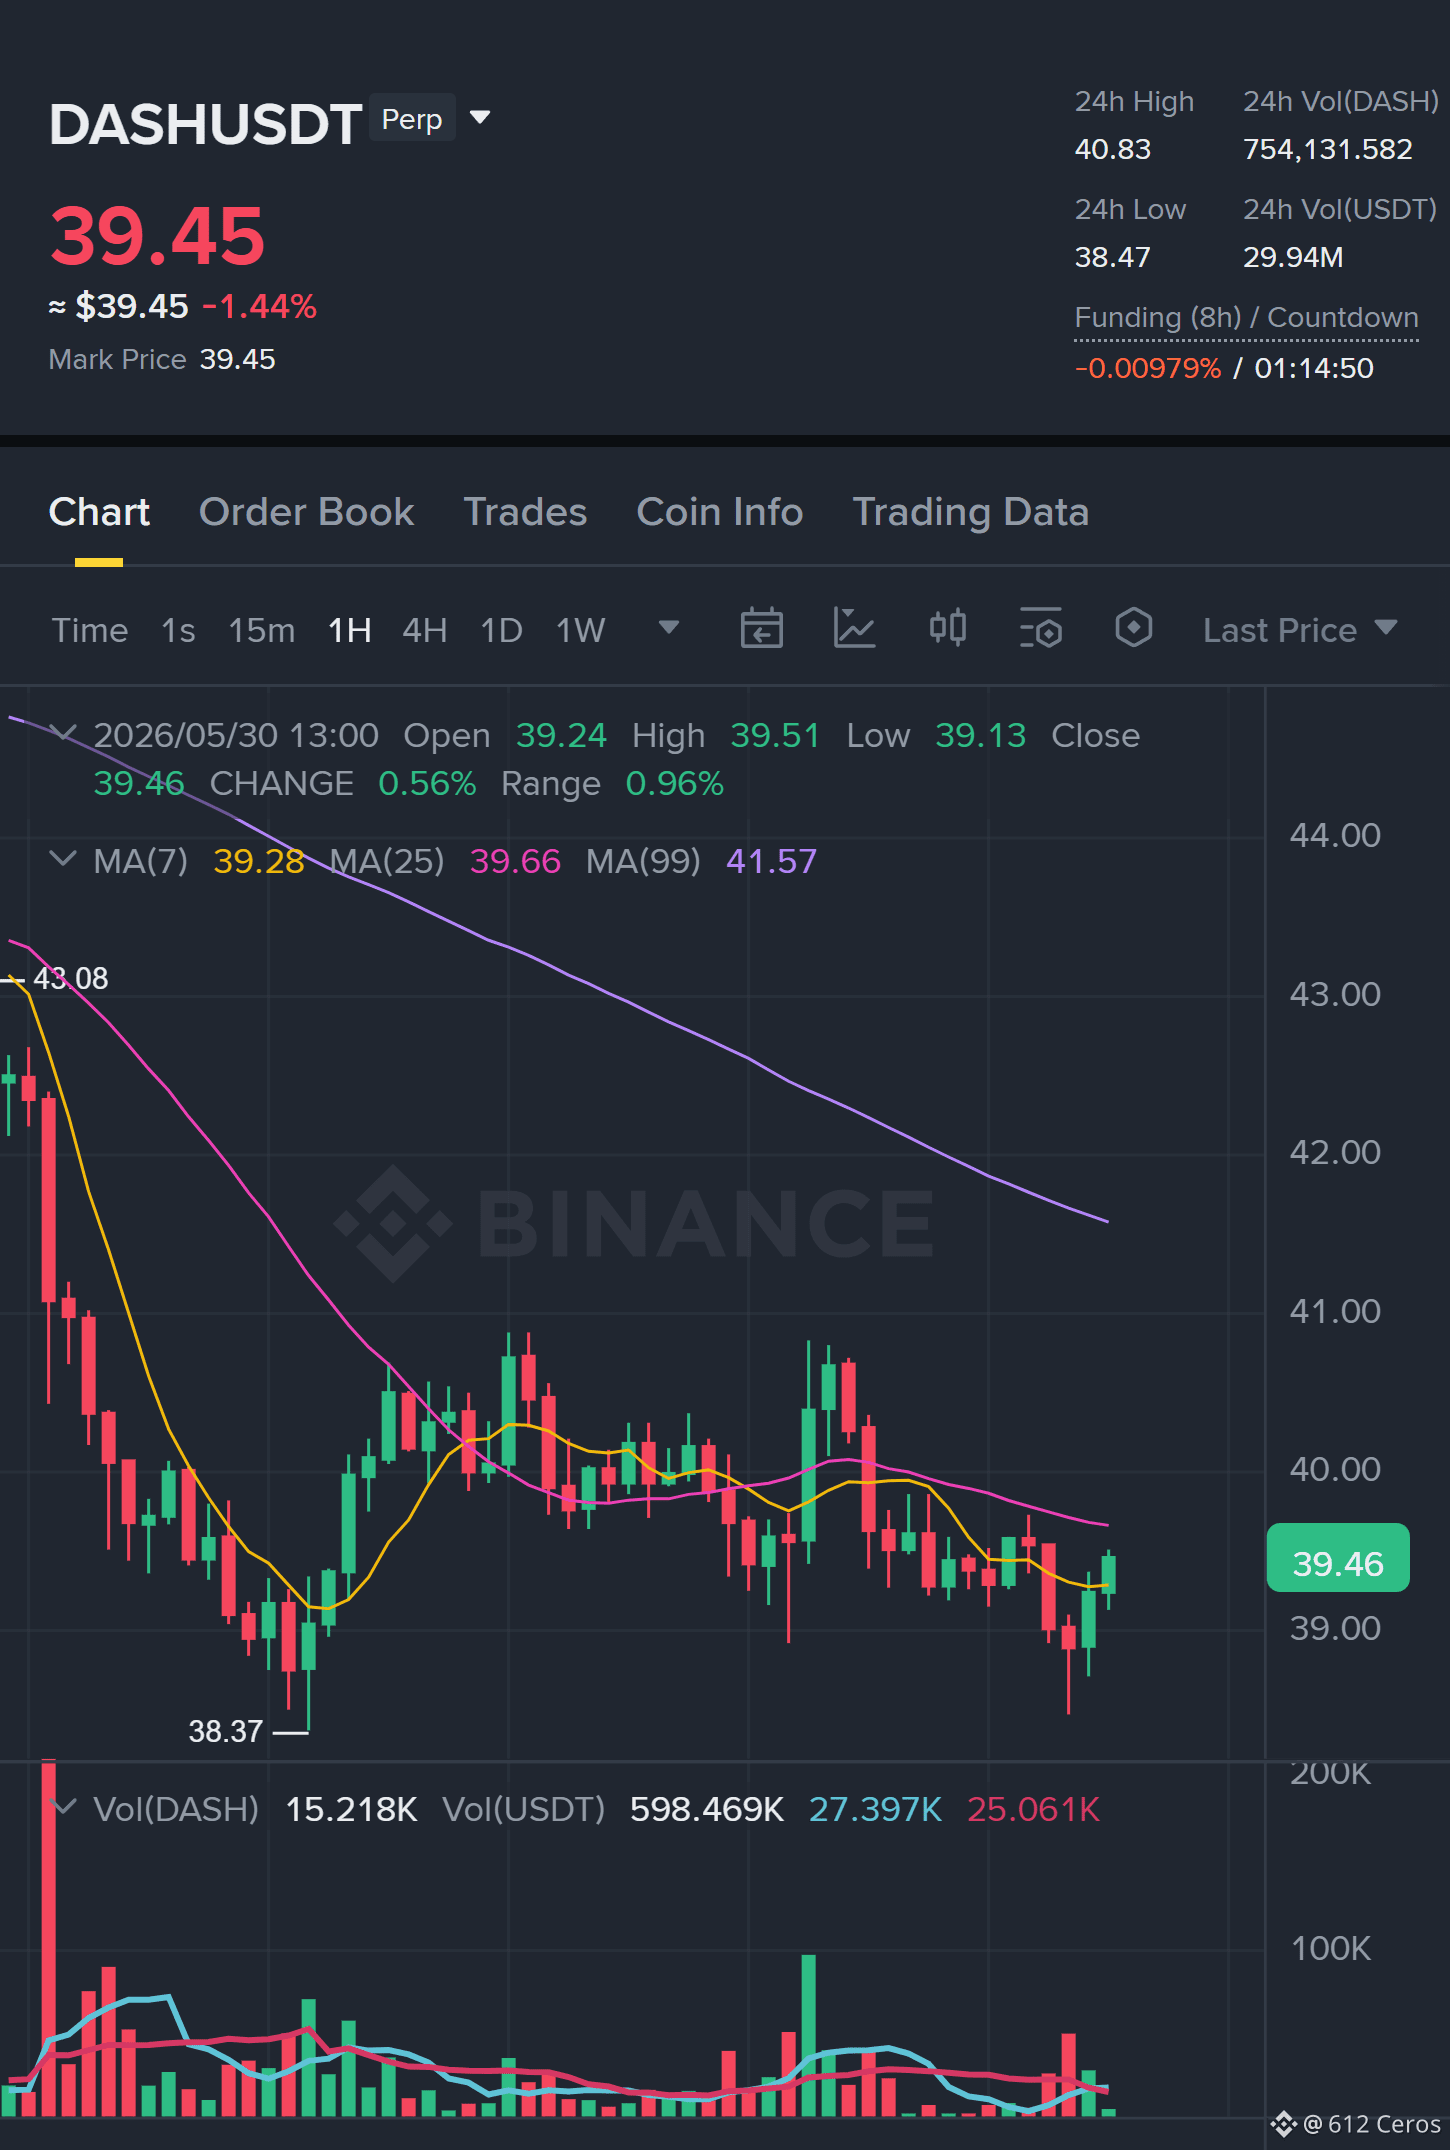The width and height of the screenshot is (1450, 2150).
Task: Select the candlestick chart style icon
Action: [x=947, y=628]
